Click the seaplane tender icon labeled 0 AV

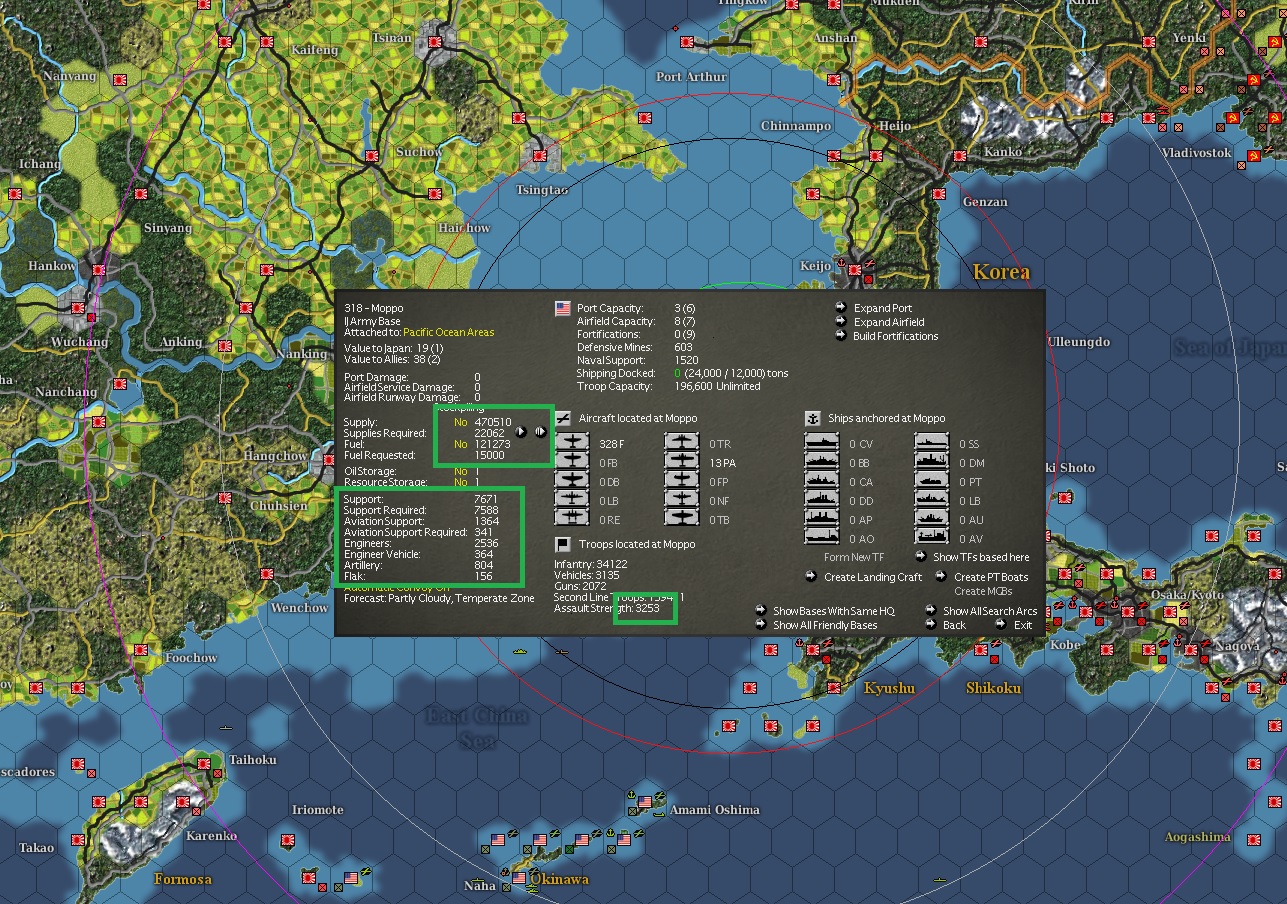(x=932, y=538)
